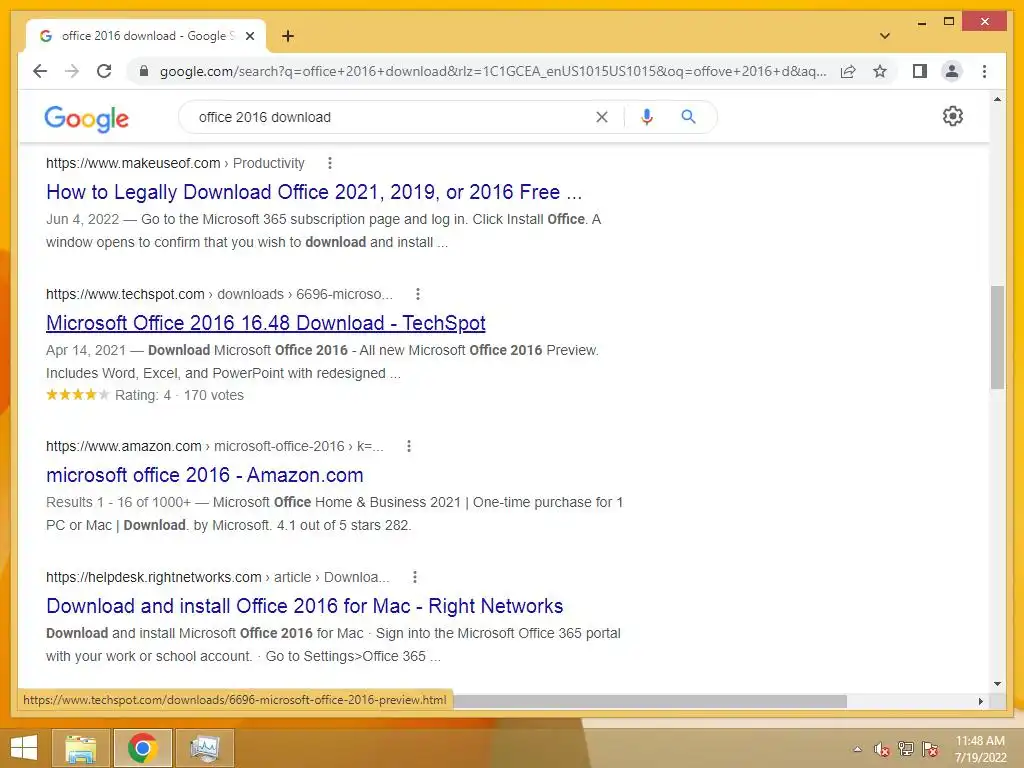Screen dimensions: 1024x768
Task: Open options for makeuseof.com result
Action: [x=330, y=163]
